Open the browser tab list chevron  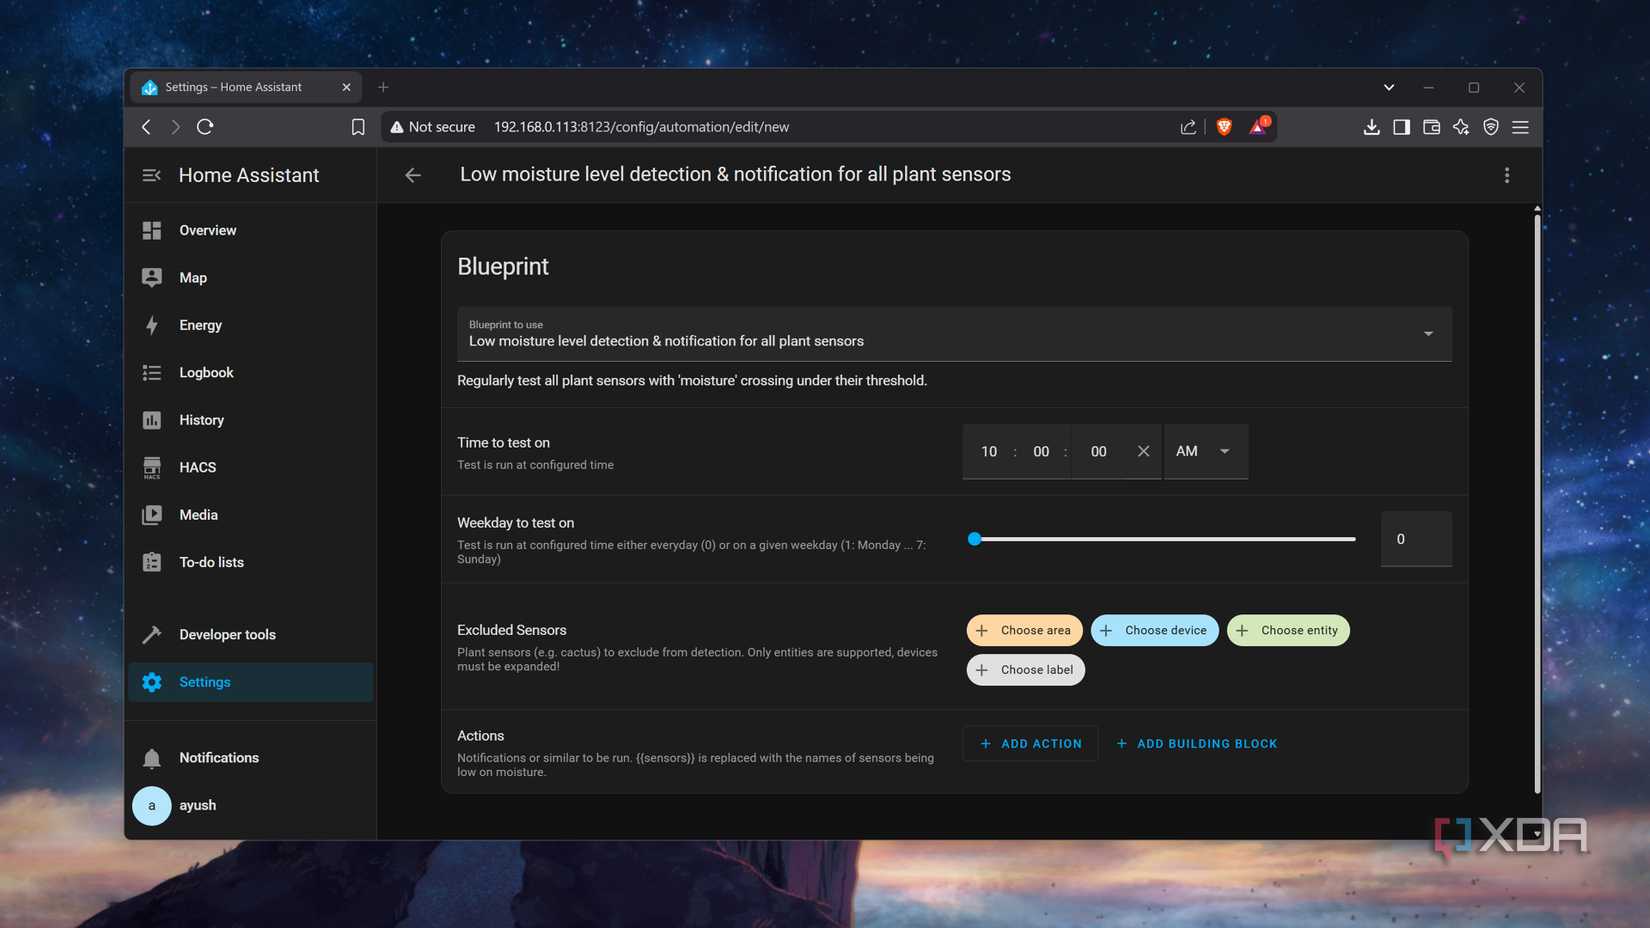pyautogui.click(x=1389, y=87)
